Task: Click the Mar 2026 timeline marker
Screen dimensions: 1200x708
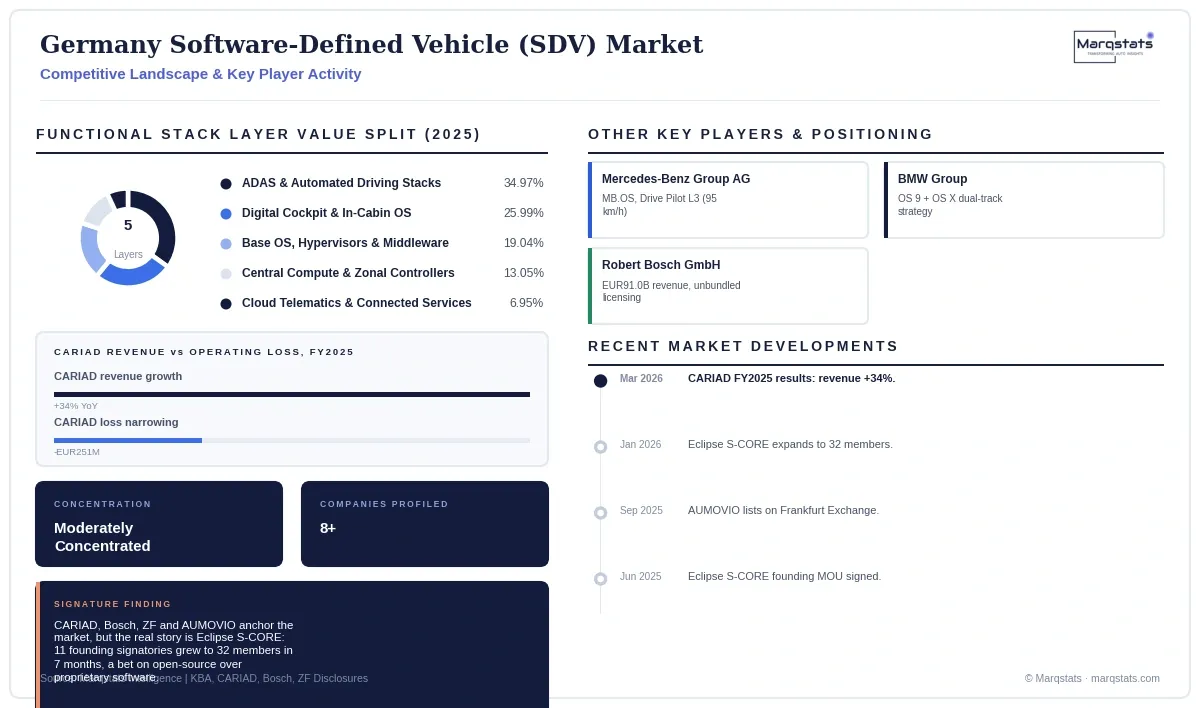Action: click(600, 381)
